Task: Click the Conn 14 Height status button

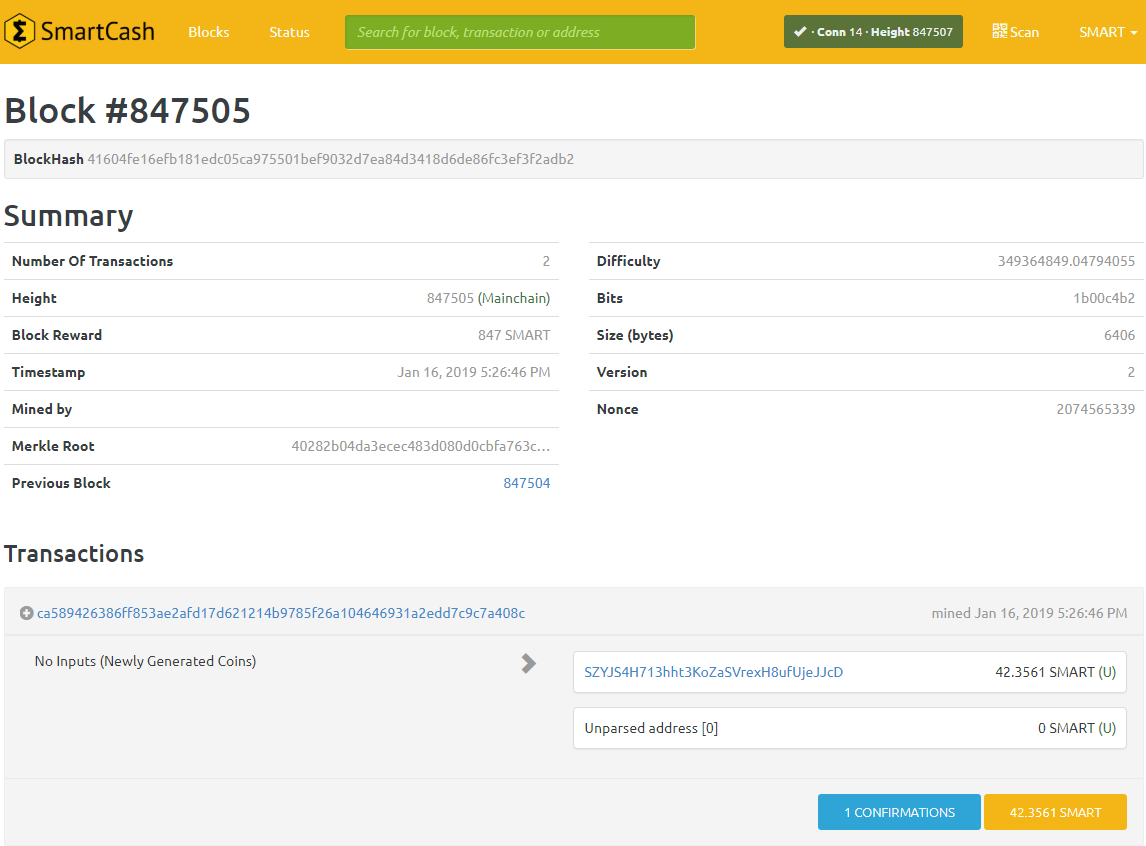Action: click(x=873, y=32)
